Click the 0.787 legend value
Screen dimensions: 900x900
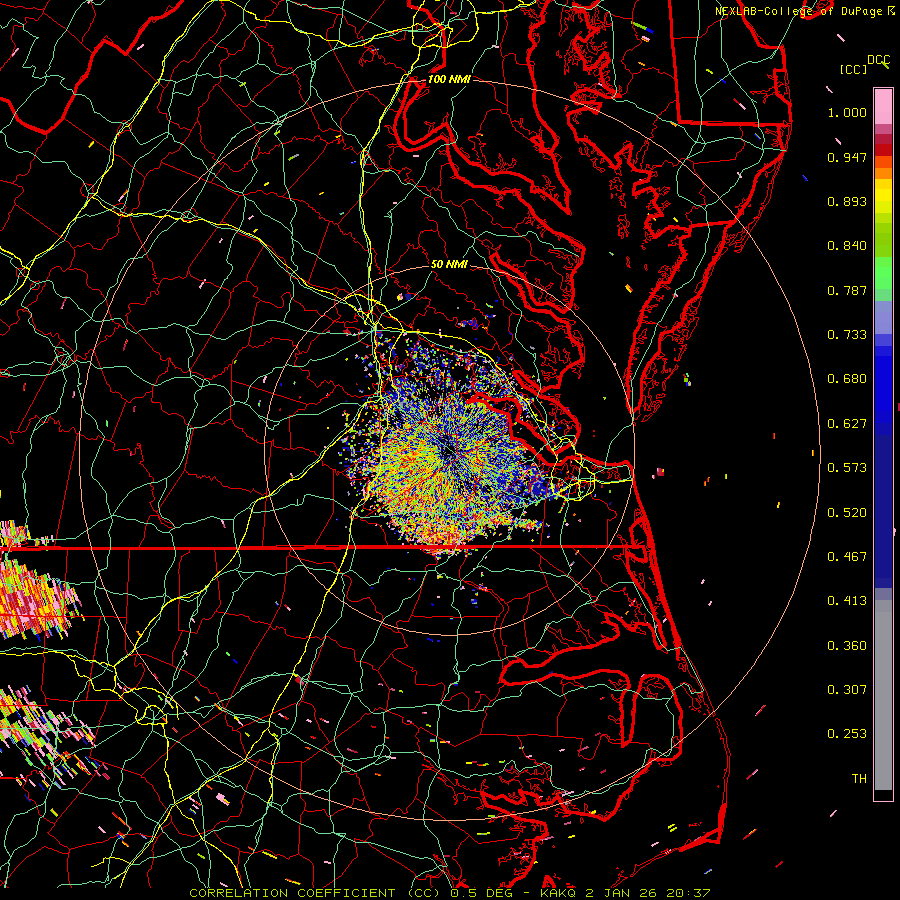pos(847,290)
